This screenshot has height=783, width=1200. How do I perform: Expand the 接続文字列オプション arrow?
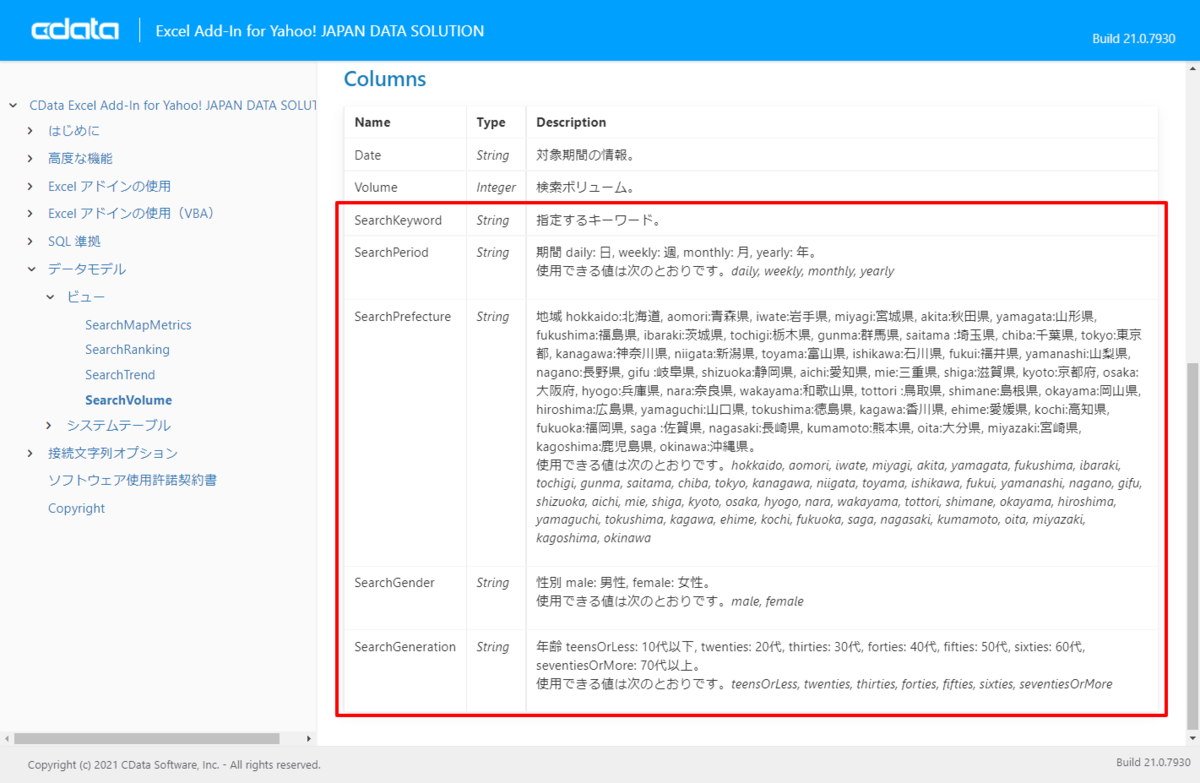pyautogui.click(x=32, y=453)
